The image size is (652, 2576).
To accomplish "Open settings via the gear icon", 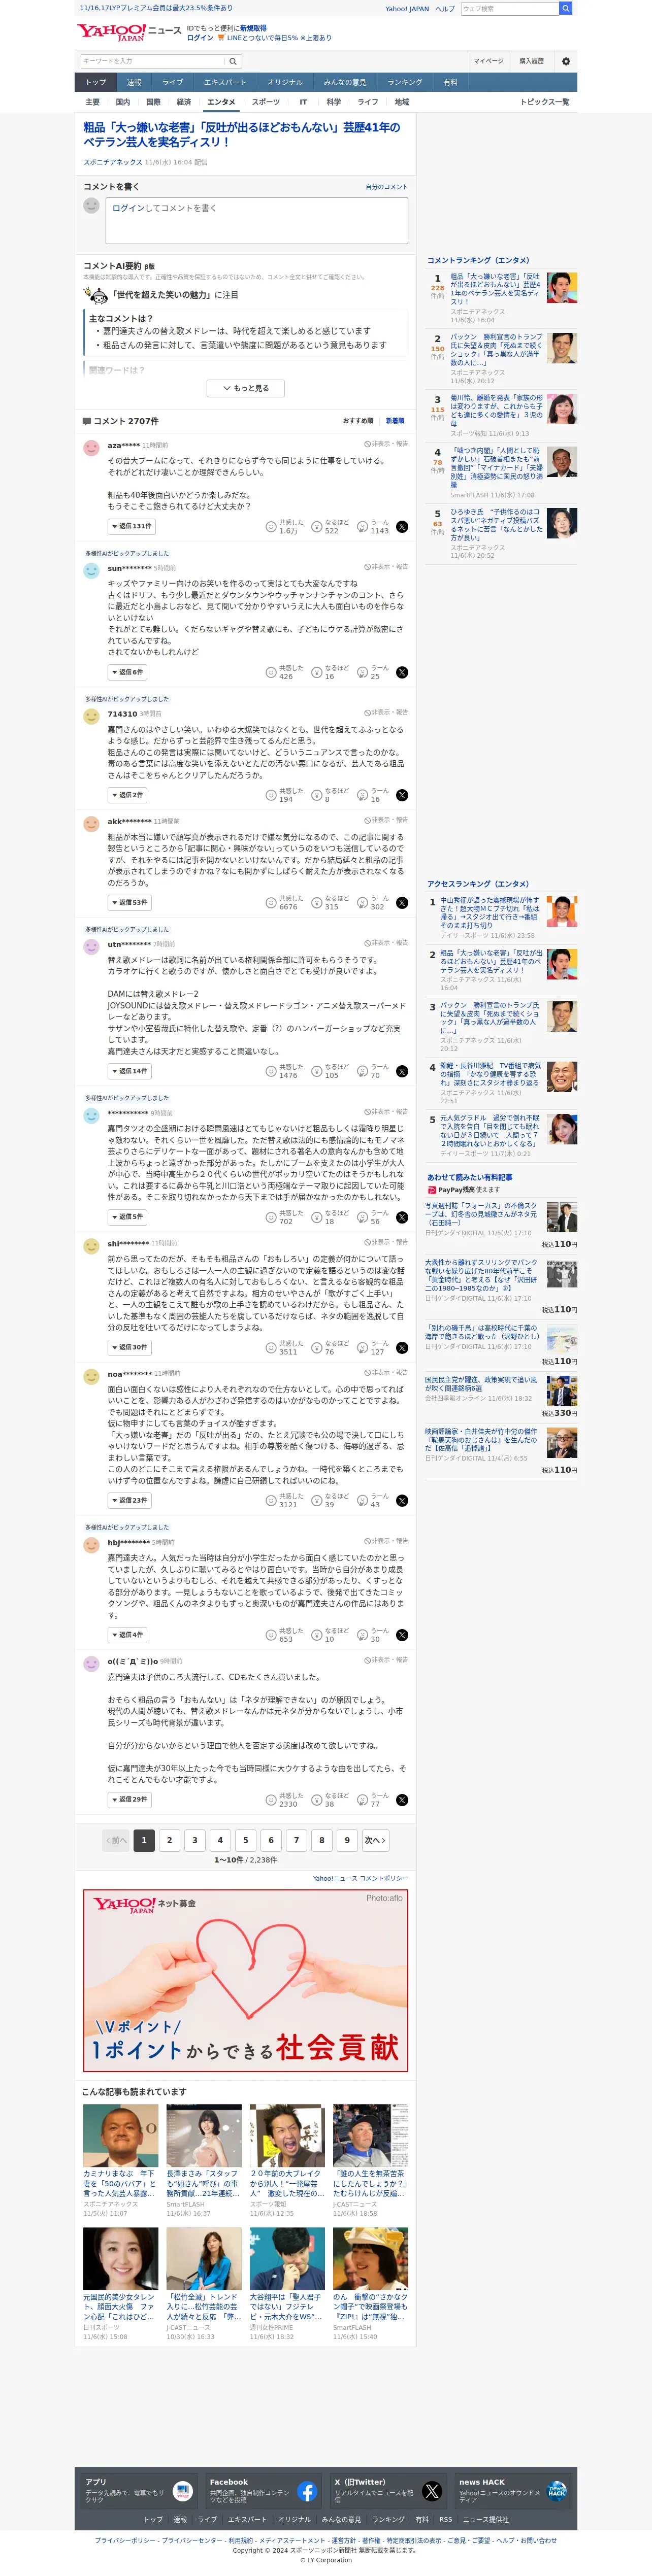I will coord(566,61).
